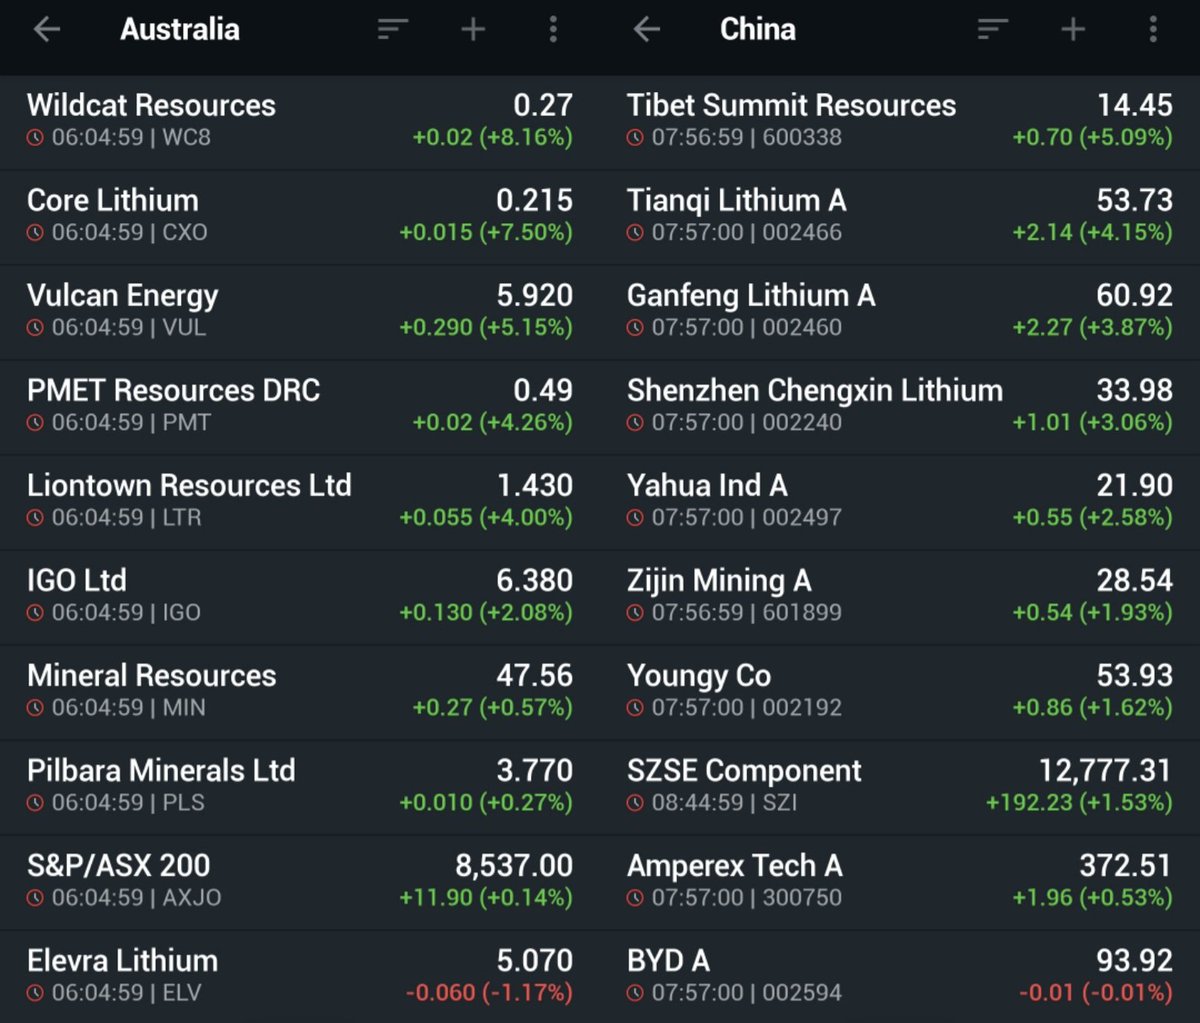Tap Liontown change +0.055 (+4.00%)

point(486,518)
